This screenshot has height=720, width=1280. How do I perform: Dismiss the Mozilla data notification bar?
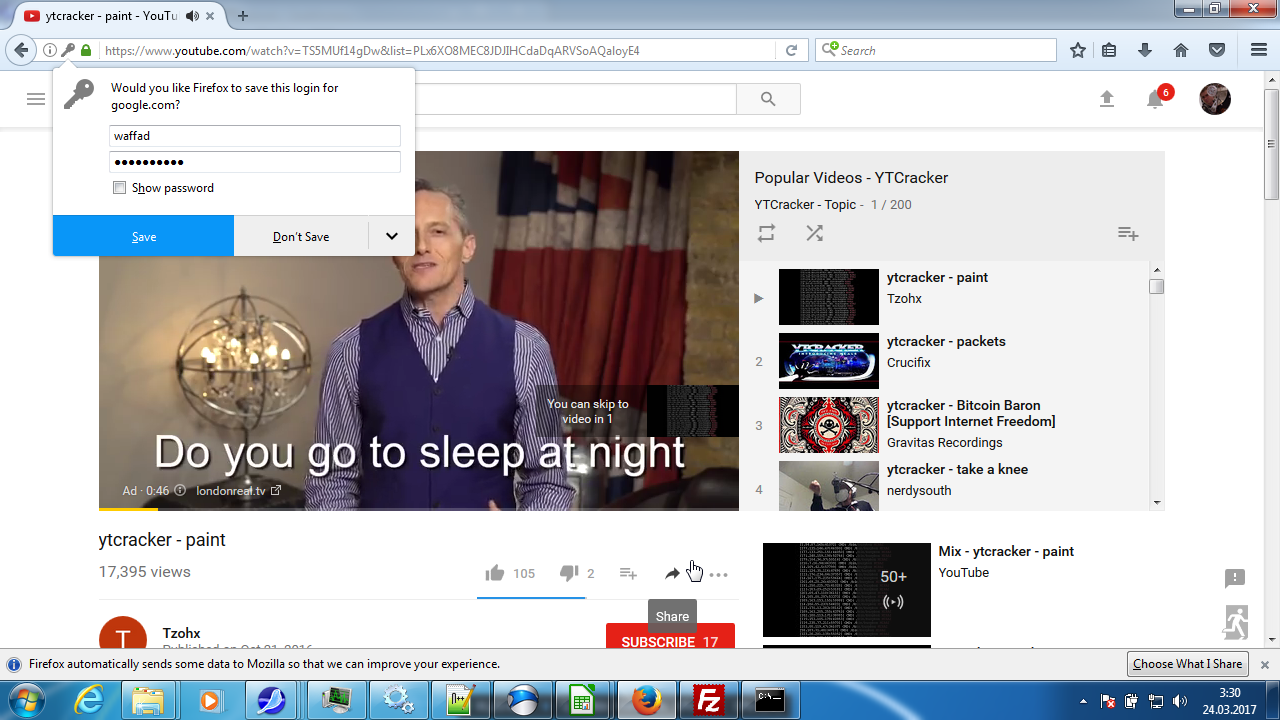pyautogui.click(x=1265, y=664)
